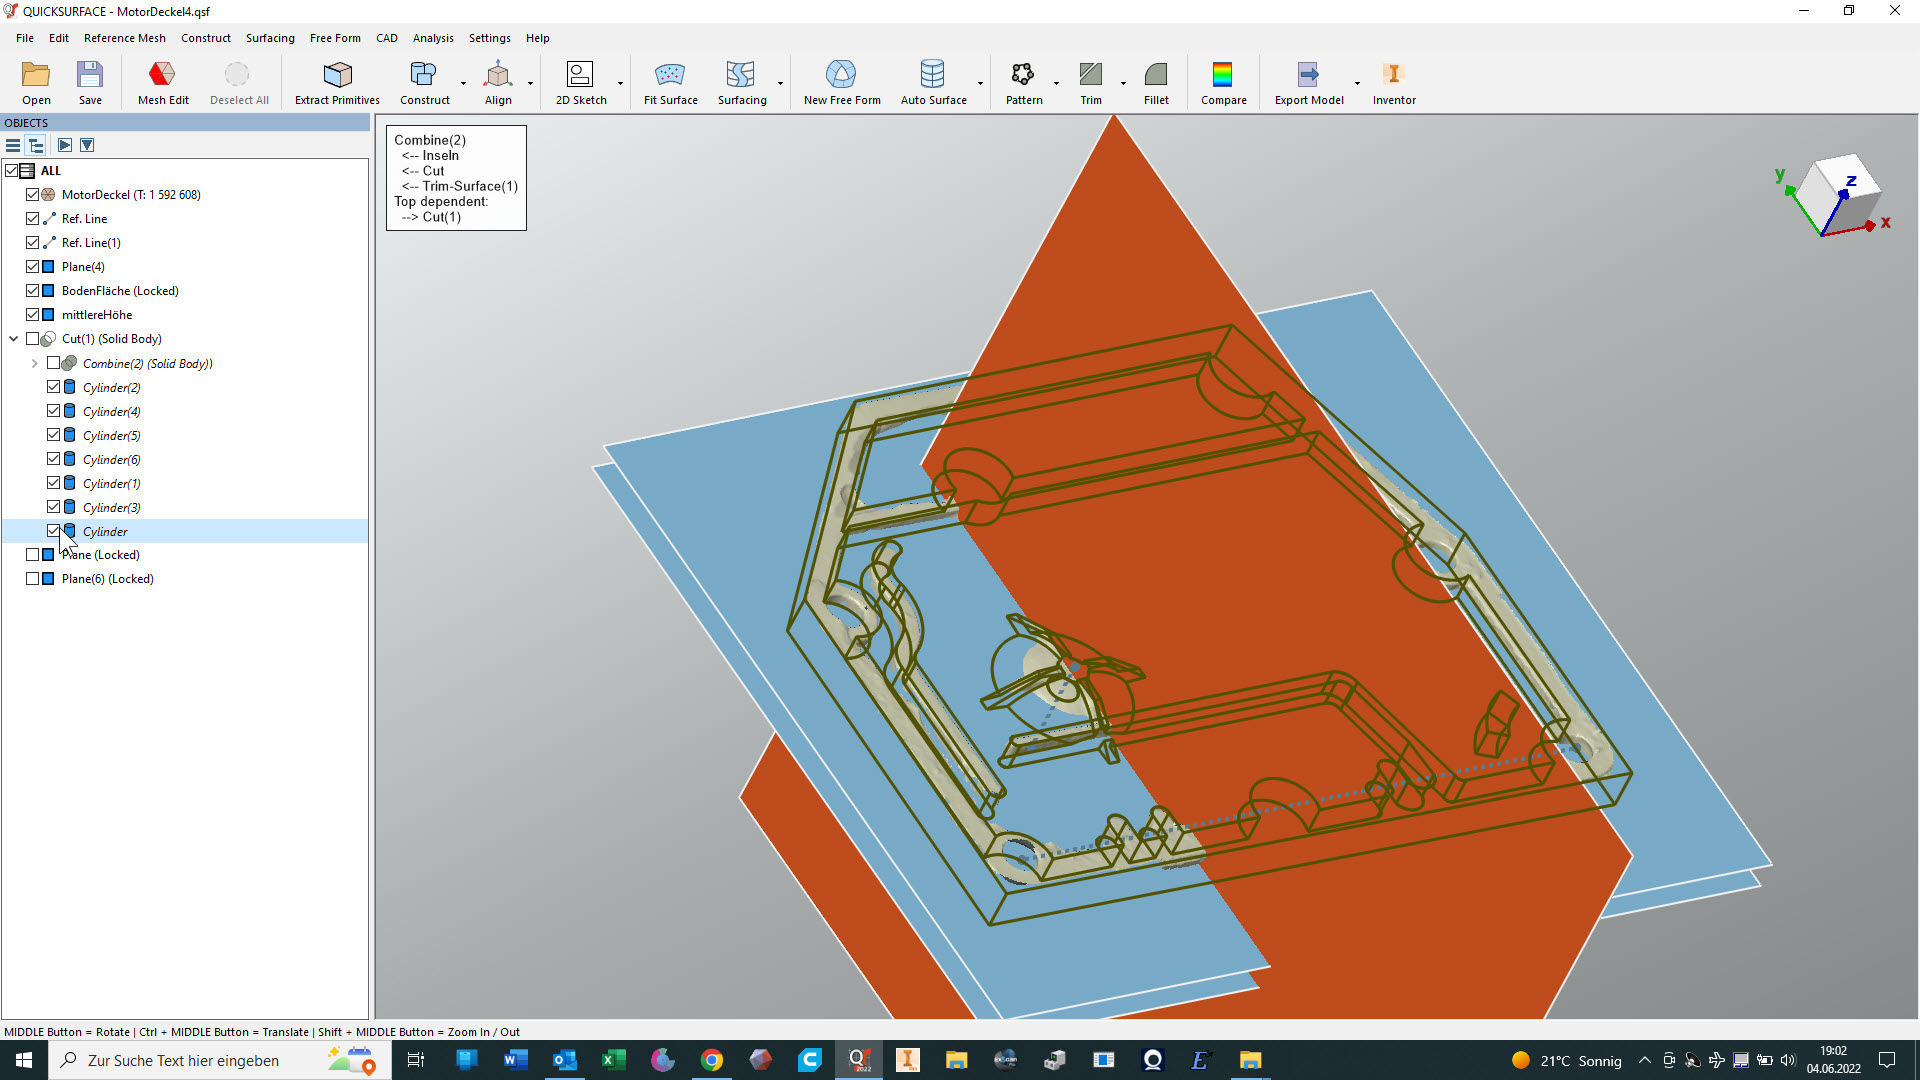Uncheck MotorDeckel mesh visibility checkbox
Viewport: 1920px width, 1080px height.
coord(33,195)
